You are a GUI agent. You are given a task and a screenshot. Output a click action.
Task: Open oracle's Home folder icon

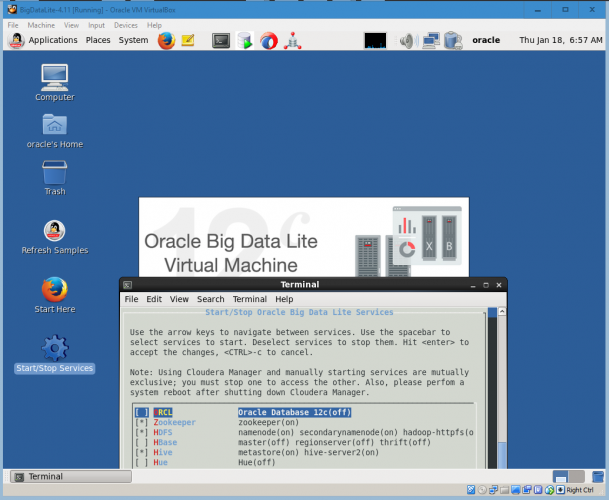pos(55,131)
